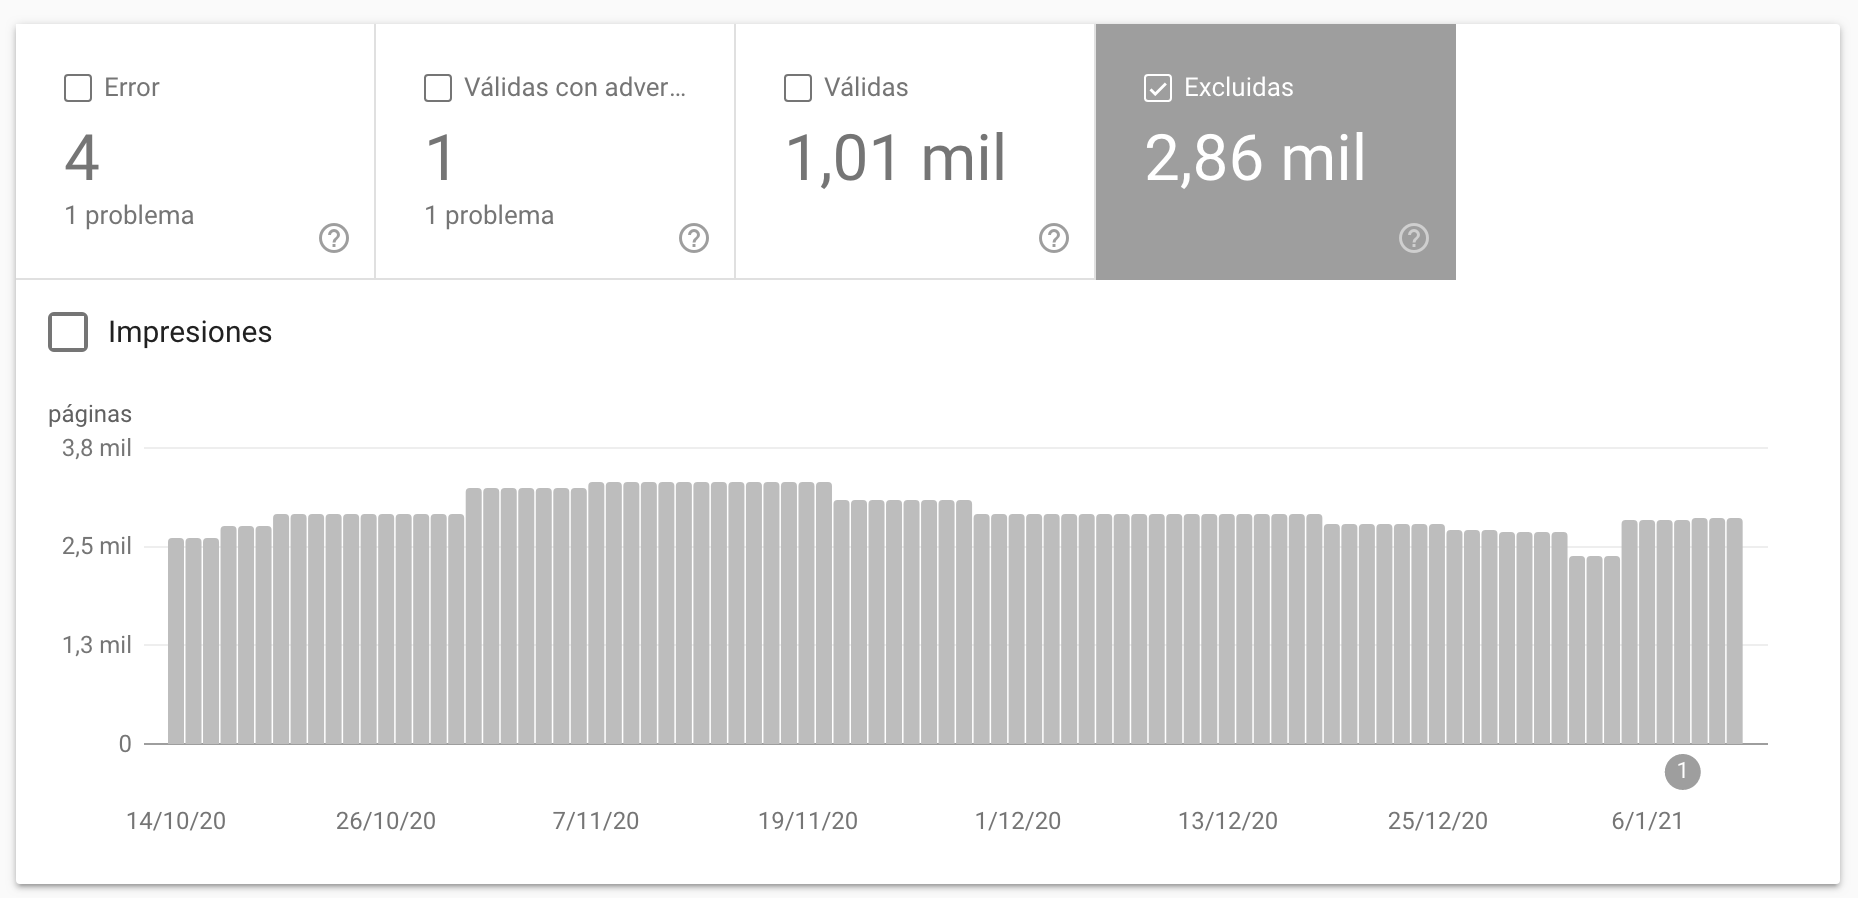This screenshot has width=1858, height=898.
Task: Click 1 problema under Válidas con advertencias
Action: (x=489, y=216)
